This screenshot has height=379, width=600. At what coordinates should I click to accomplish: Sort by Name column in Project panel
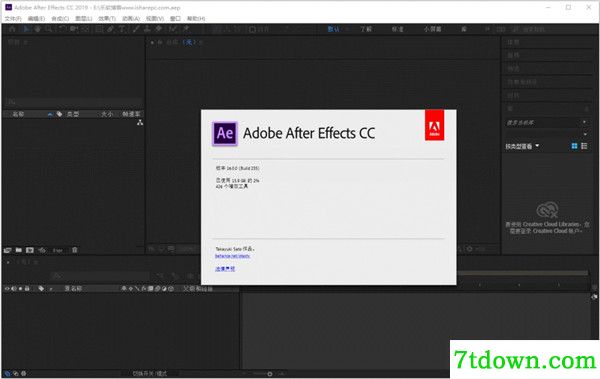click(x=18, y=114)
